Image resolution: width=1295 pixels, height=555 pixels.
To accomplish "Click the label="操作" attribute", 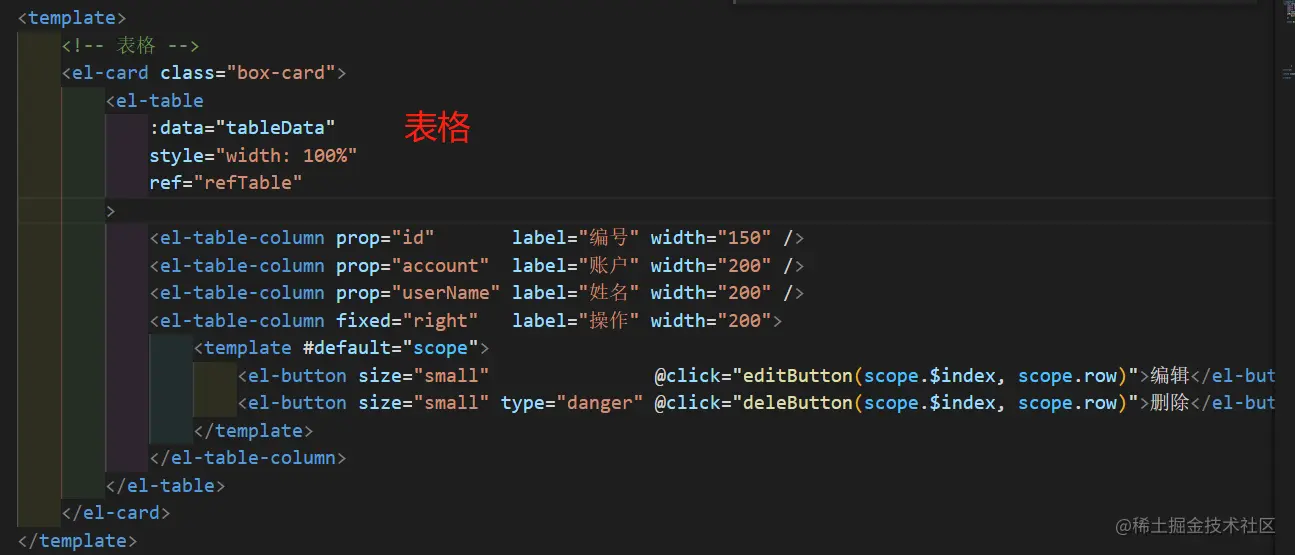I will pyautogui.click(x=576, y=321).
